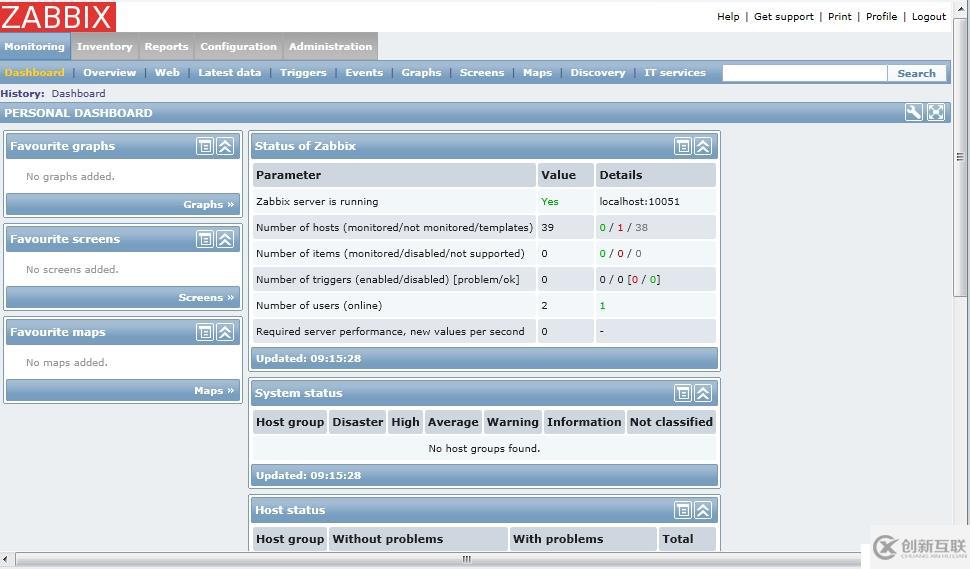This screenshot has width=970, height=569.
Task: Click the horizontal scrollbar left arrow
Action: click(x=6, y=559)
